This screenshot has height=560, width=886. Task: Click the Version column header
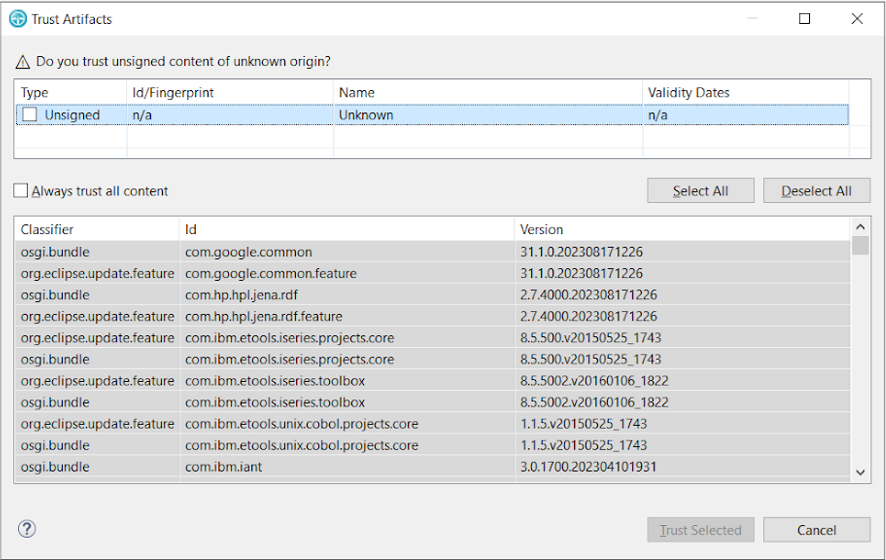(682, 229)
